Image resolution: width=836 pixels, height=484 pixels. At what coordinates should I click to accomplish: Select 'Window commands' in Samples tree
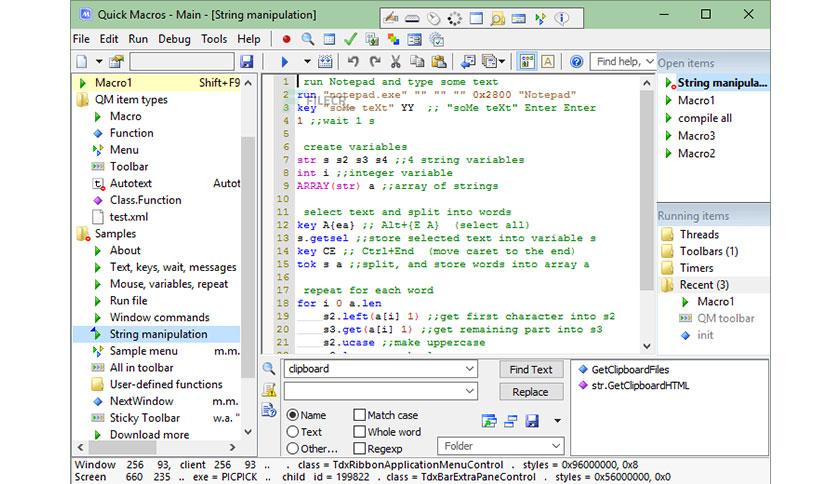click(159, 318)
